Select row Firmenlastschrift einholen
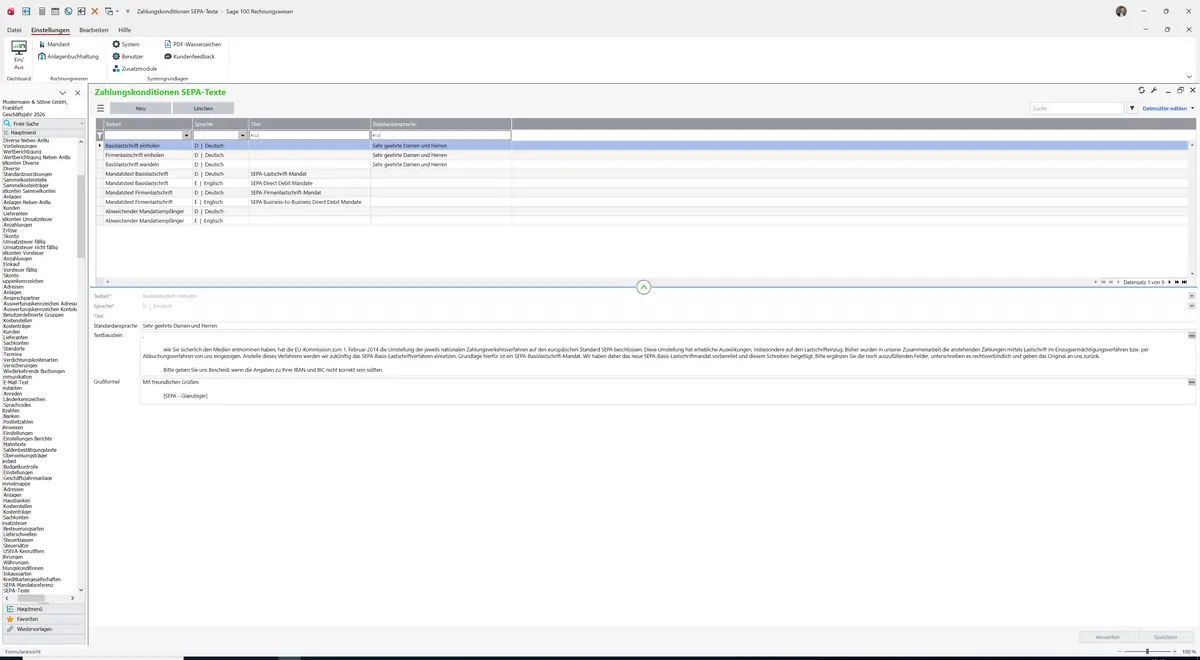The image size is (1200, 660). click(x=643, y=155)
